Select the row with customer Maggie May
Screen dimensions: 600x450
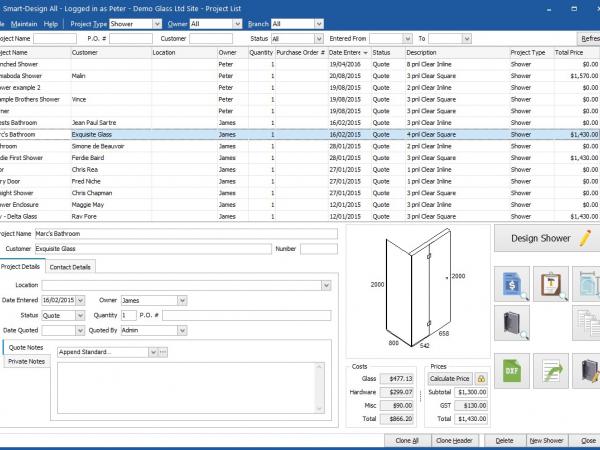tap(300, 205)
